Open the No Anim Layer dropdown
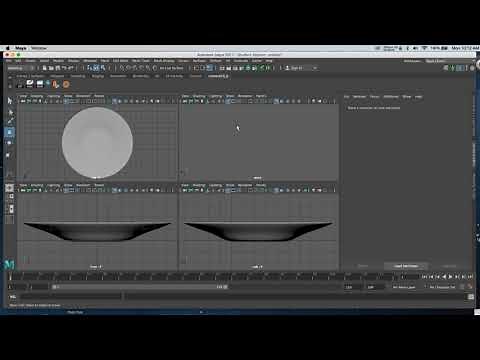This screenshot has height=360, width=480. click(x=404, y=287)
